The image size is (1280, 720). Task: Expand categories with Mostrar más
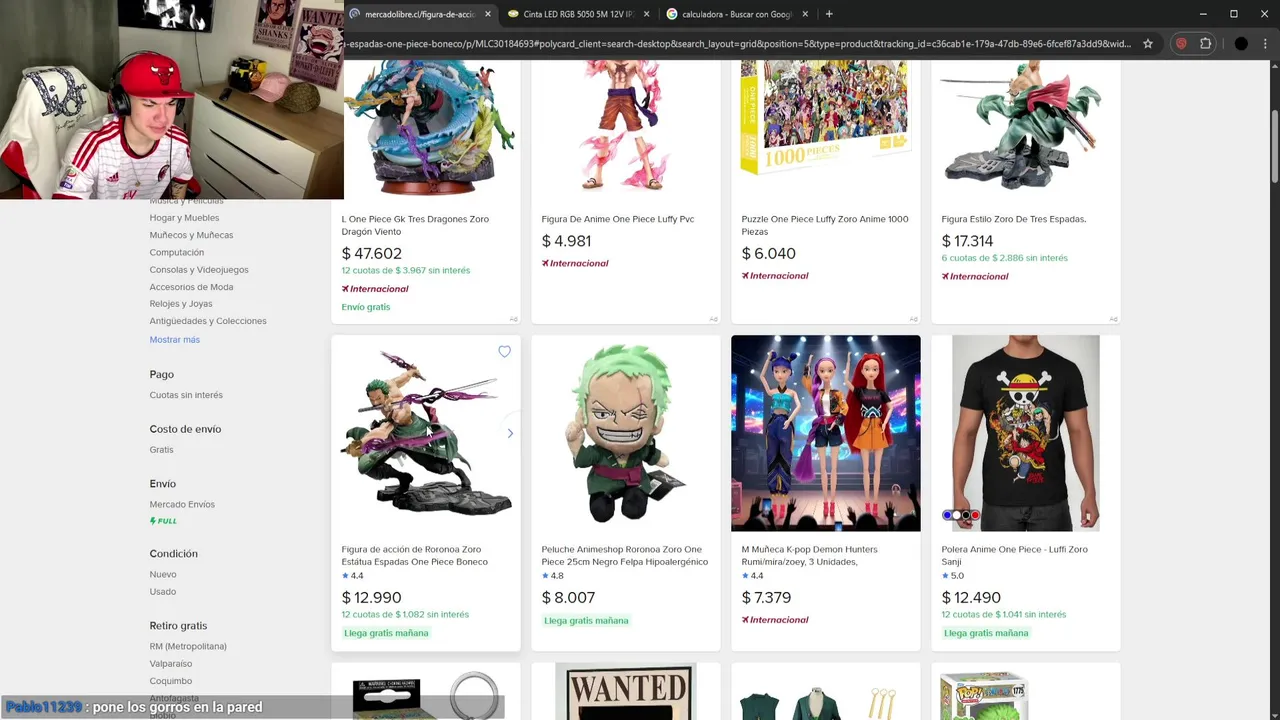[175, 340]
